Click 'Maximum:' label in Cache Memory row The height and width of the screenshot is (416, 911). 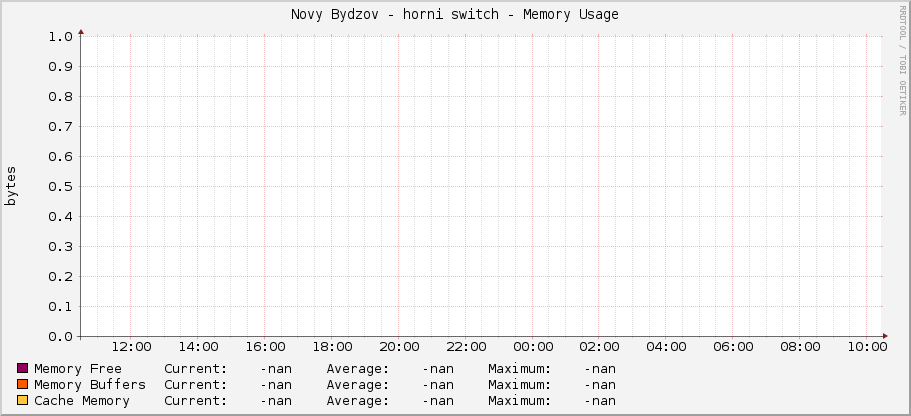519,401
